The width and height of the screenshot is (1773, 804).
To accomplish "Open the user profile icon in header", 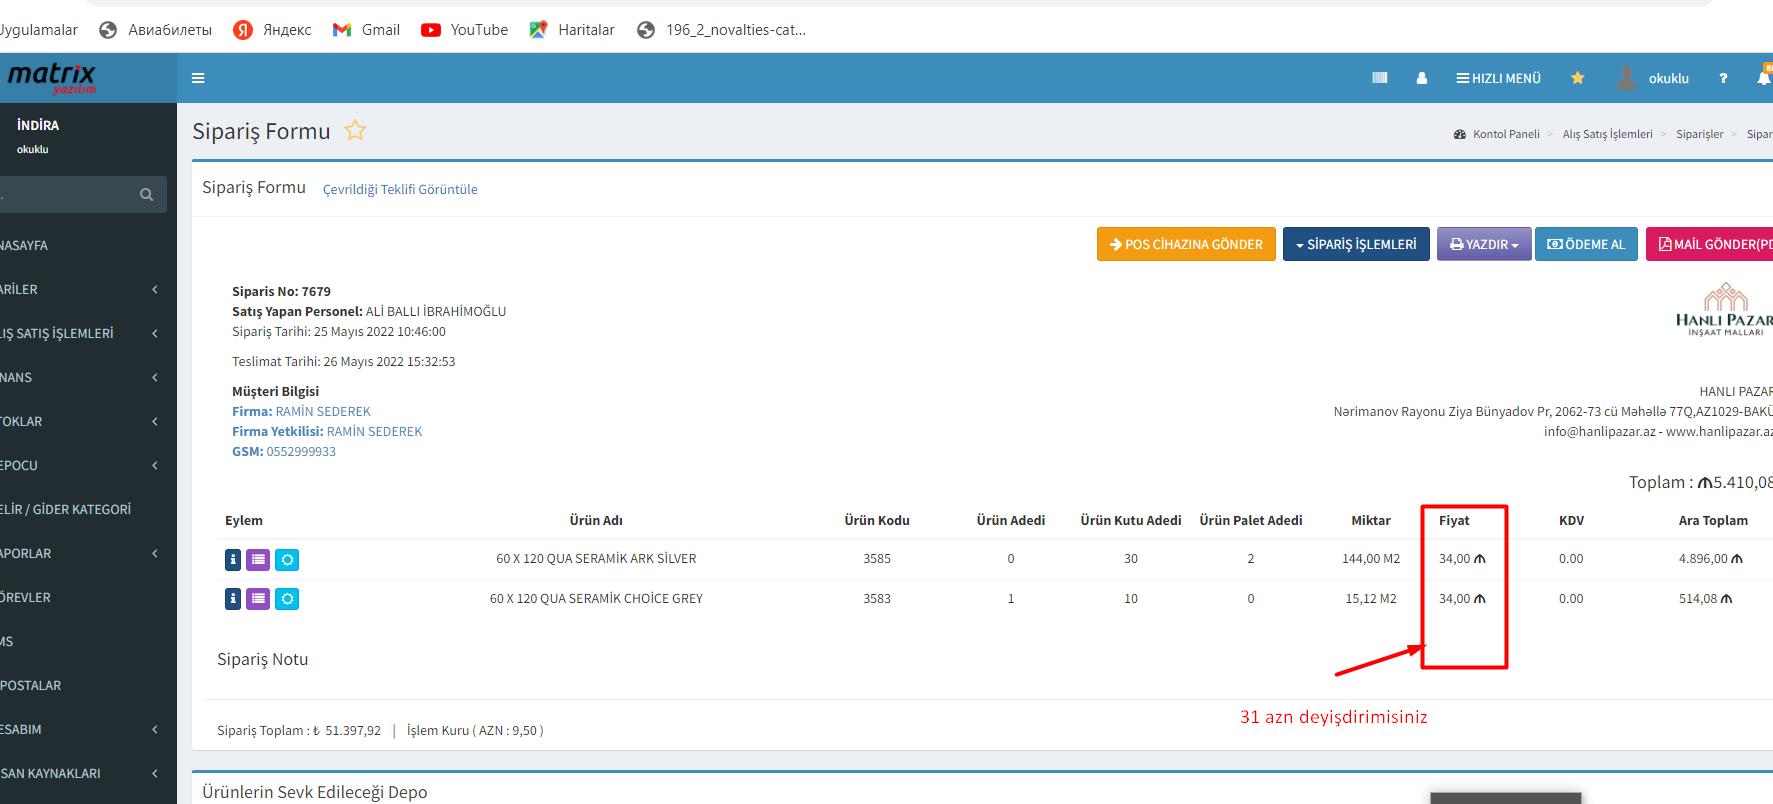I will (1421, 78).
